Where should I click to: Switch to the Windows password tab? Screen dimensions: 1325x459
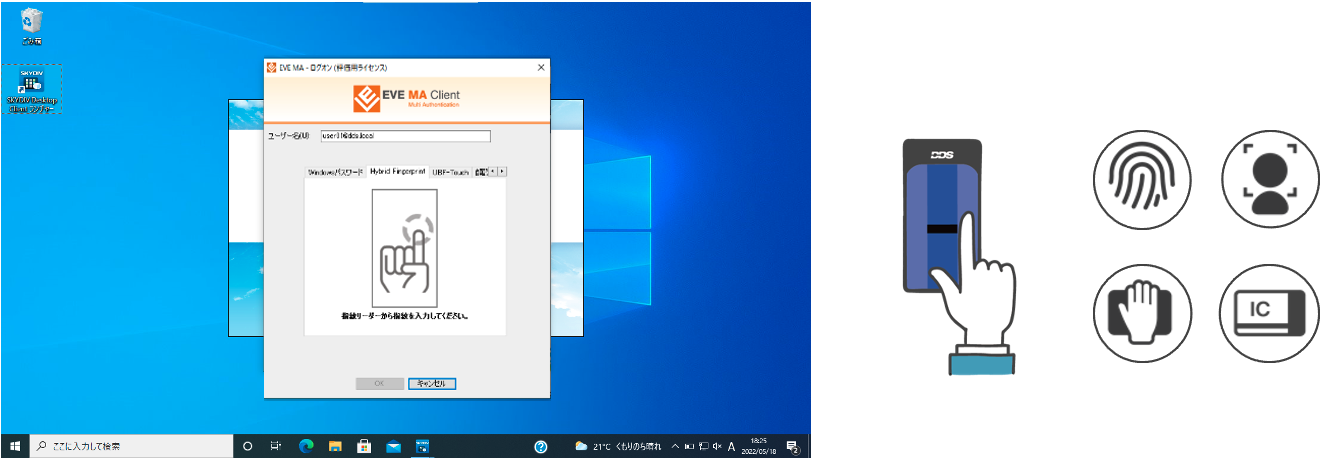point(335,172)
